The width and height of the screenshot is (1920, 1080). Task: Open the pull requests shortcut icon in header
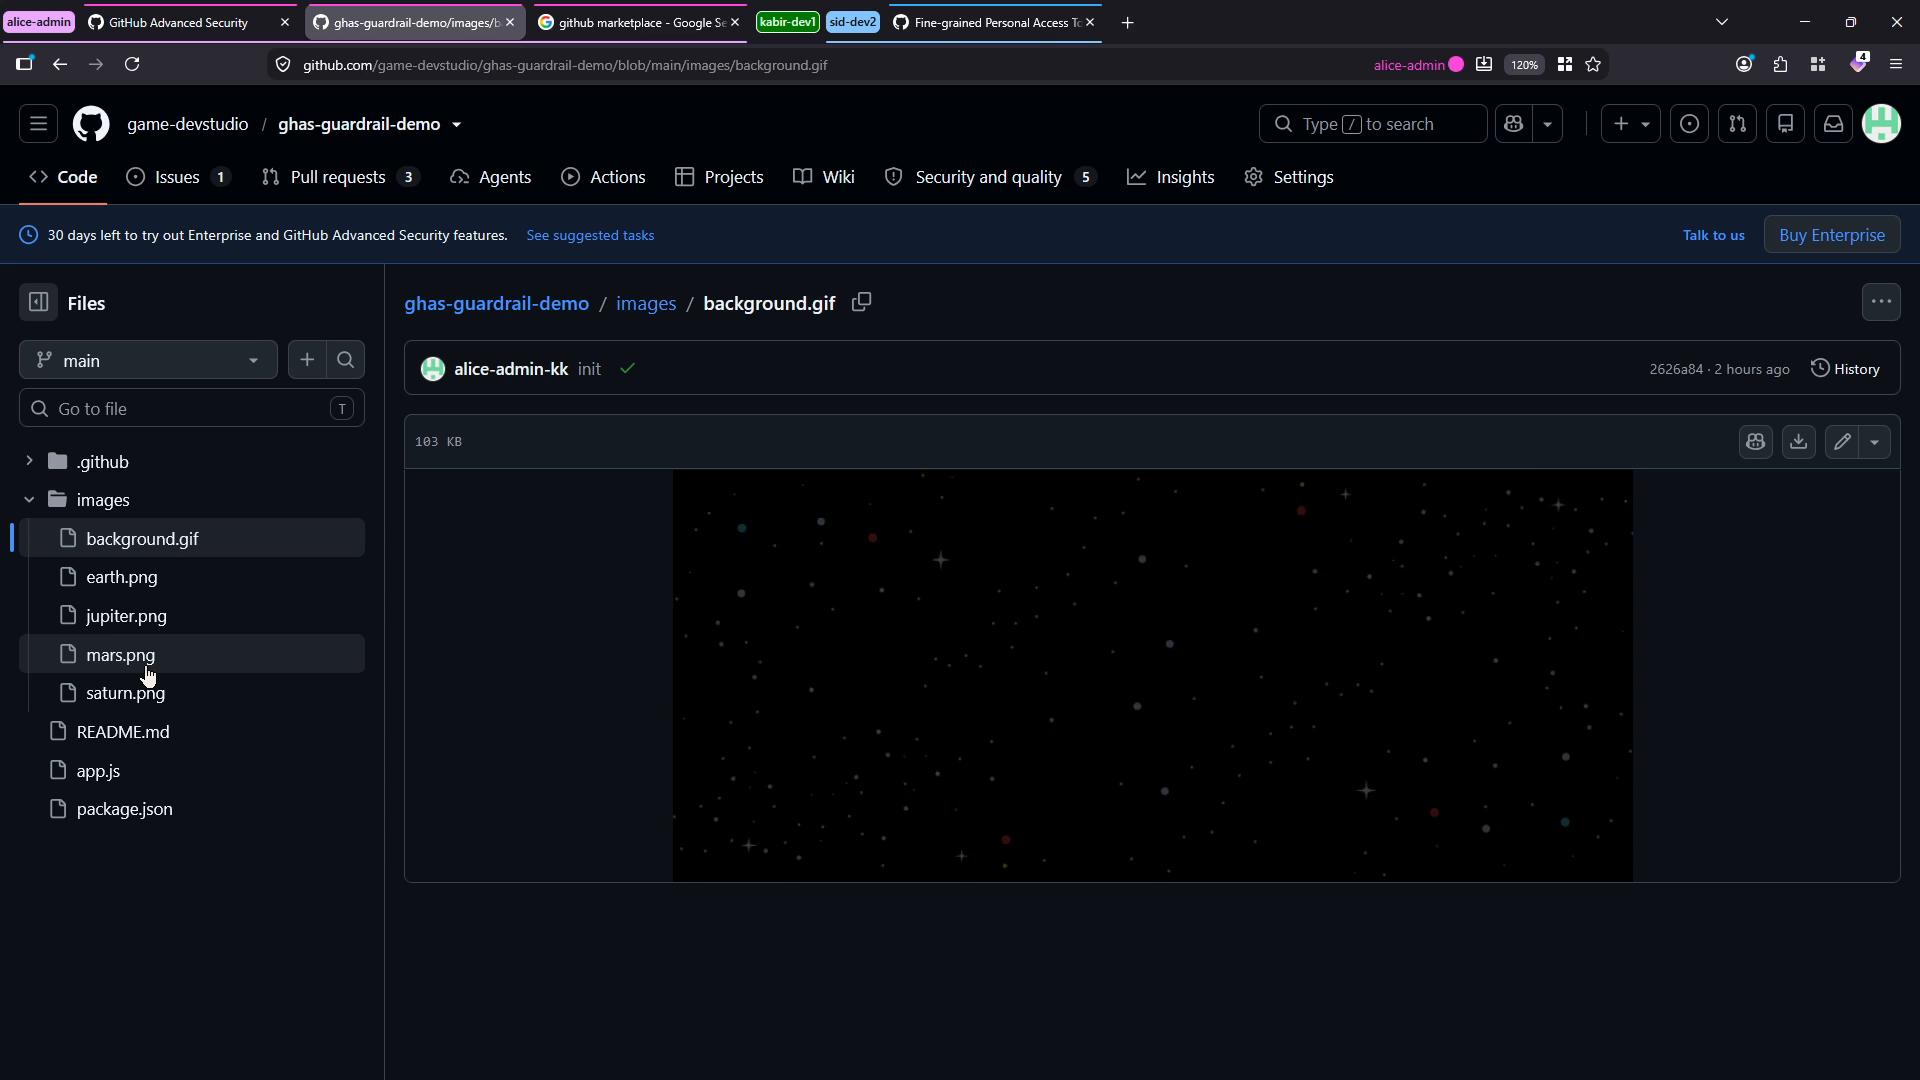[x=1737, y=124]
